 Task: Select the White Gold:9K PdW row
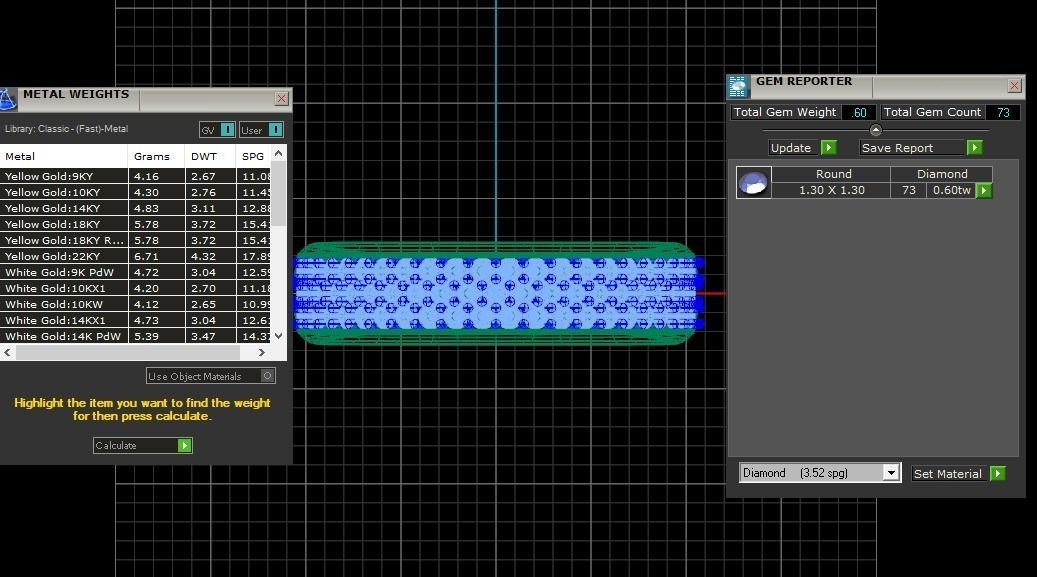tap(136, 272)
